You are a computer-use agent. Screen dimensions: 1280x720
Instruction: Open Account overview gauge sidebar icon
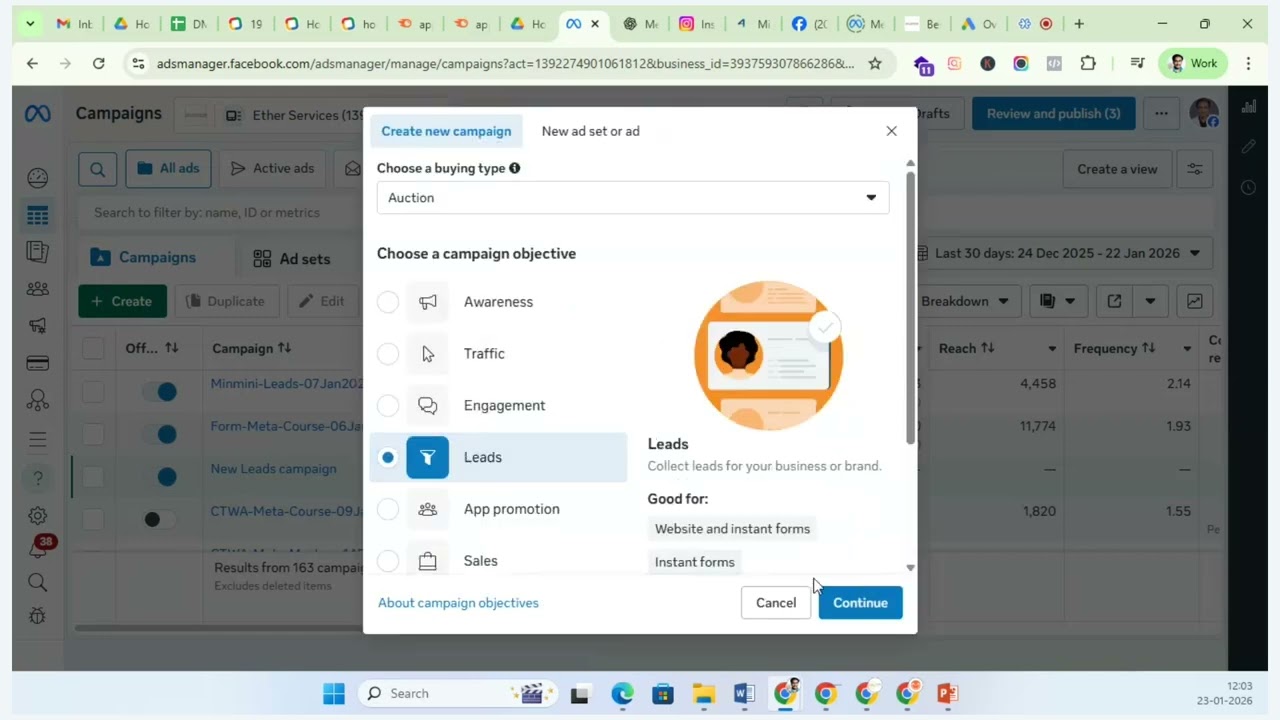pos(38,178)
